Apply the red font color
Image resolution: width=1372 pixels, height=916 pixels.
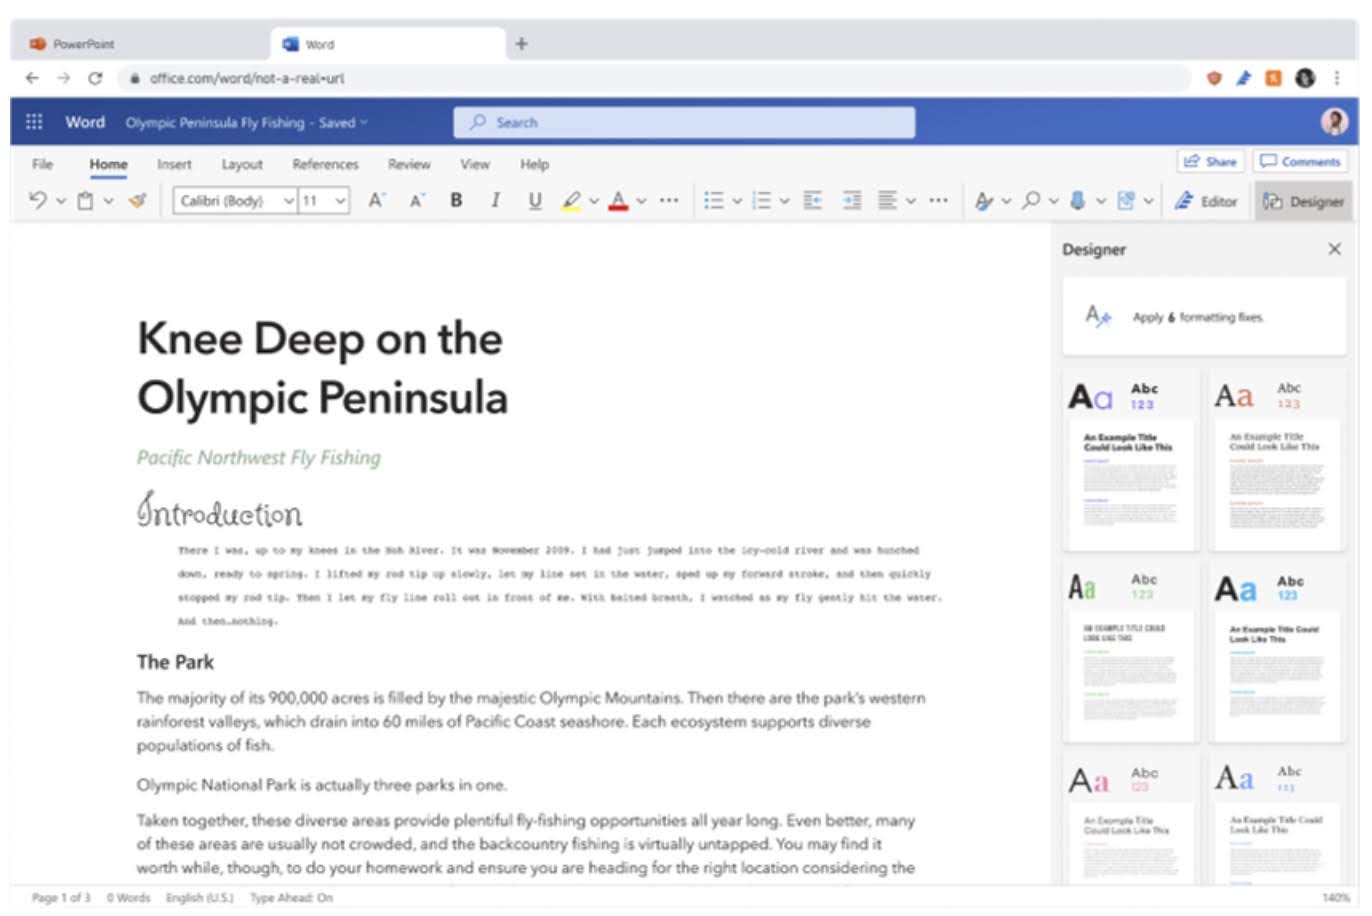point(619,200)
